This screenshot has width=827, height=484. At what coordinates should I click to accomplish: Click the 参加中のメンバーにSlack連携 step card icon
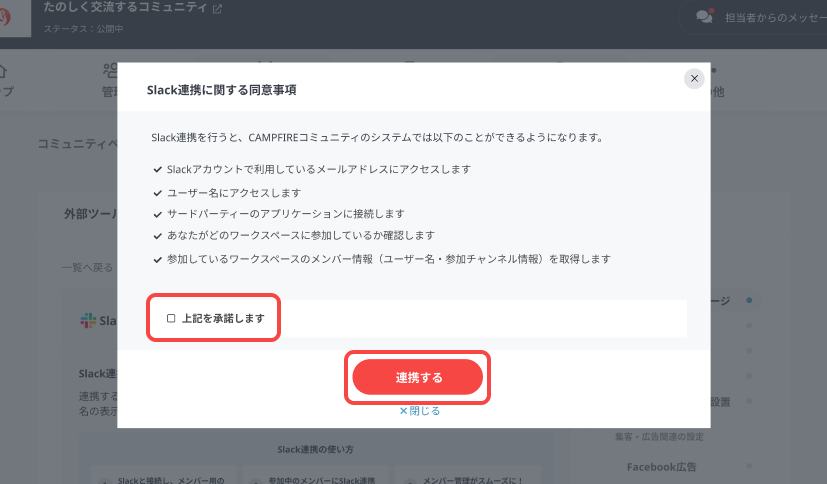pyautogui.click(x=256, y=478)
